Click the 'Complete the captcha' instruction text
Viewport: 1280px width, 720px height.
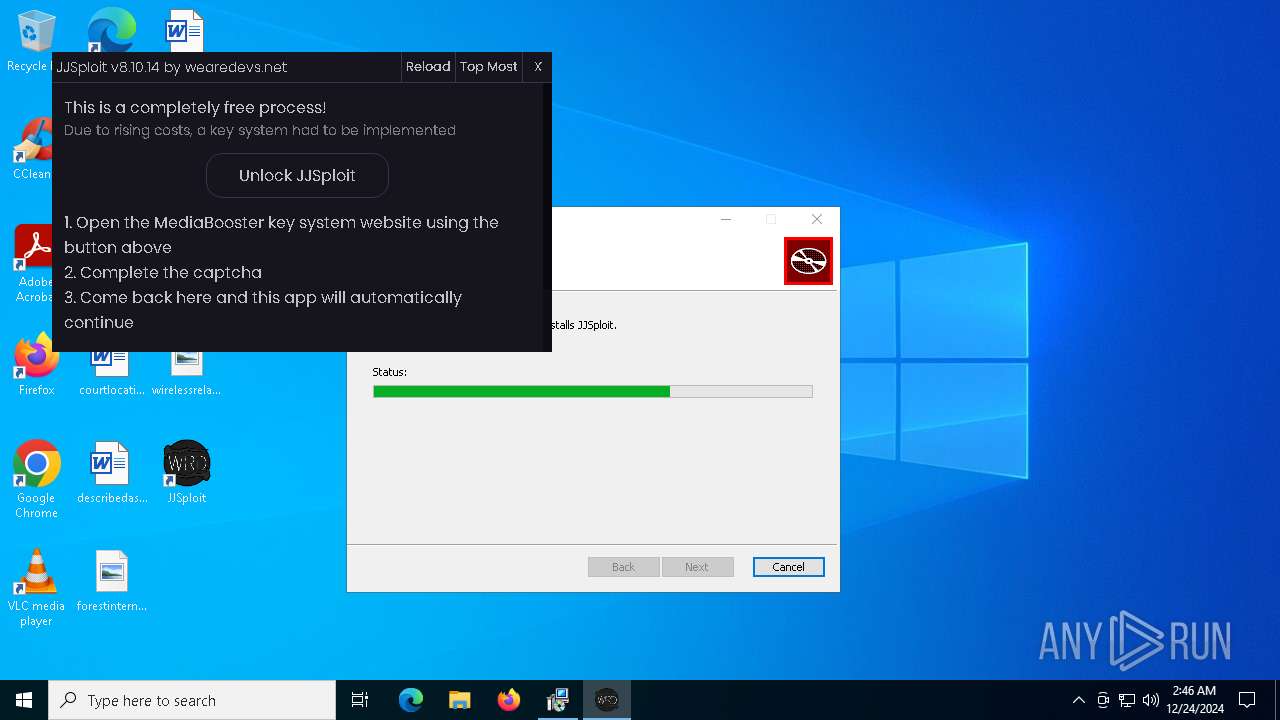pyautogui.click(x=163, y=272)
